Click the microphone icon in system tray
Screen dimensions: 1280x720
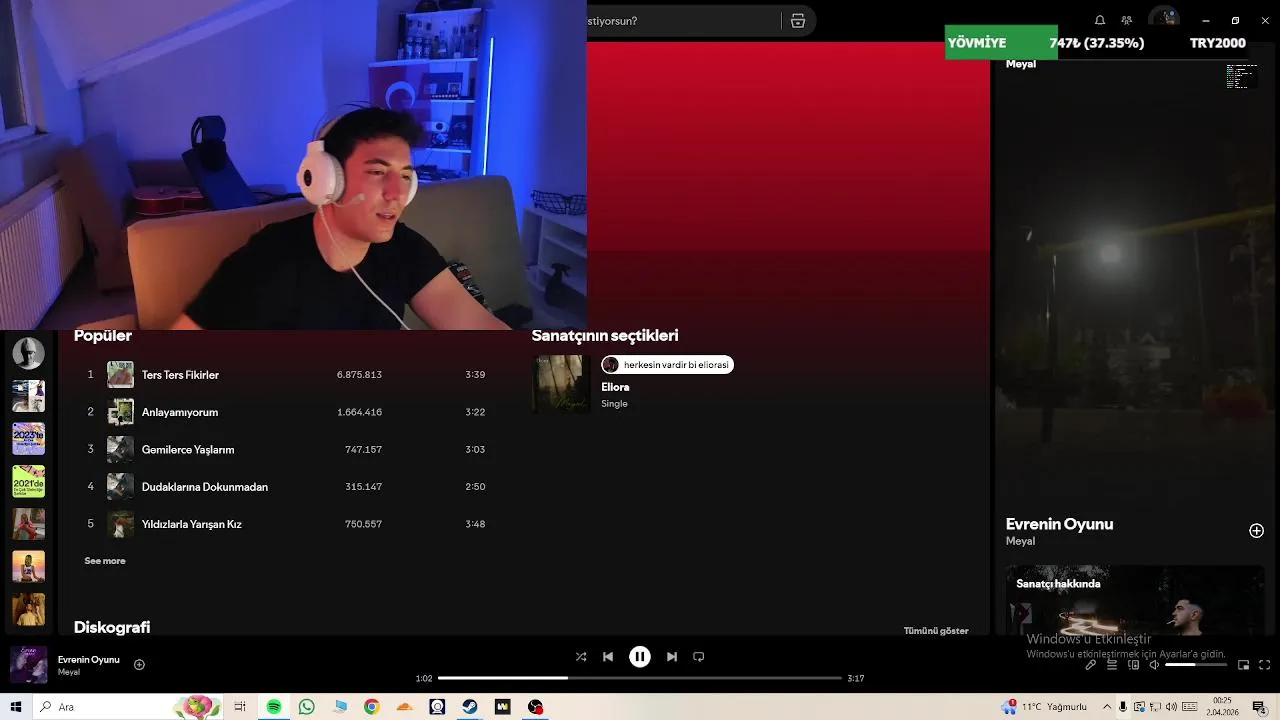[1124, 707]
